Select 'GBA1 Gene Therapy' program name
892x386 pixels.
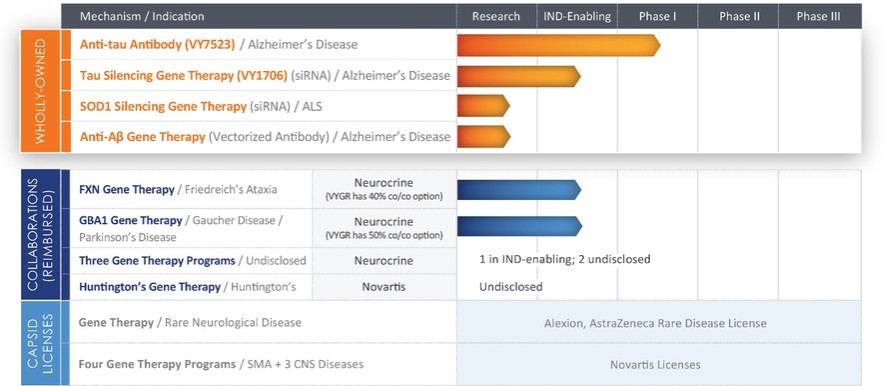point(131,220)
